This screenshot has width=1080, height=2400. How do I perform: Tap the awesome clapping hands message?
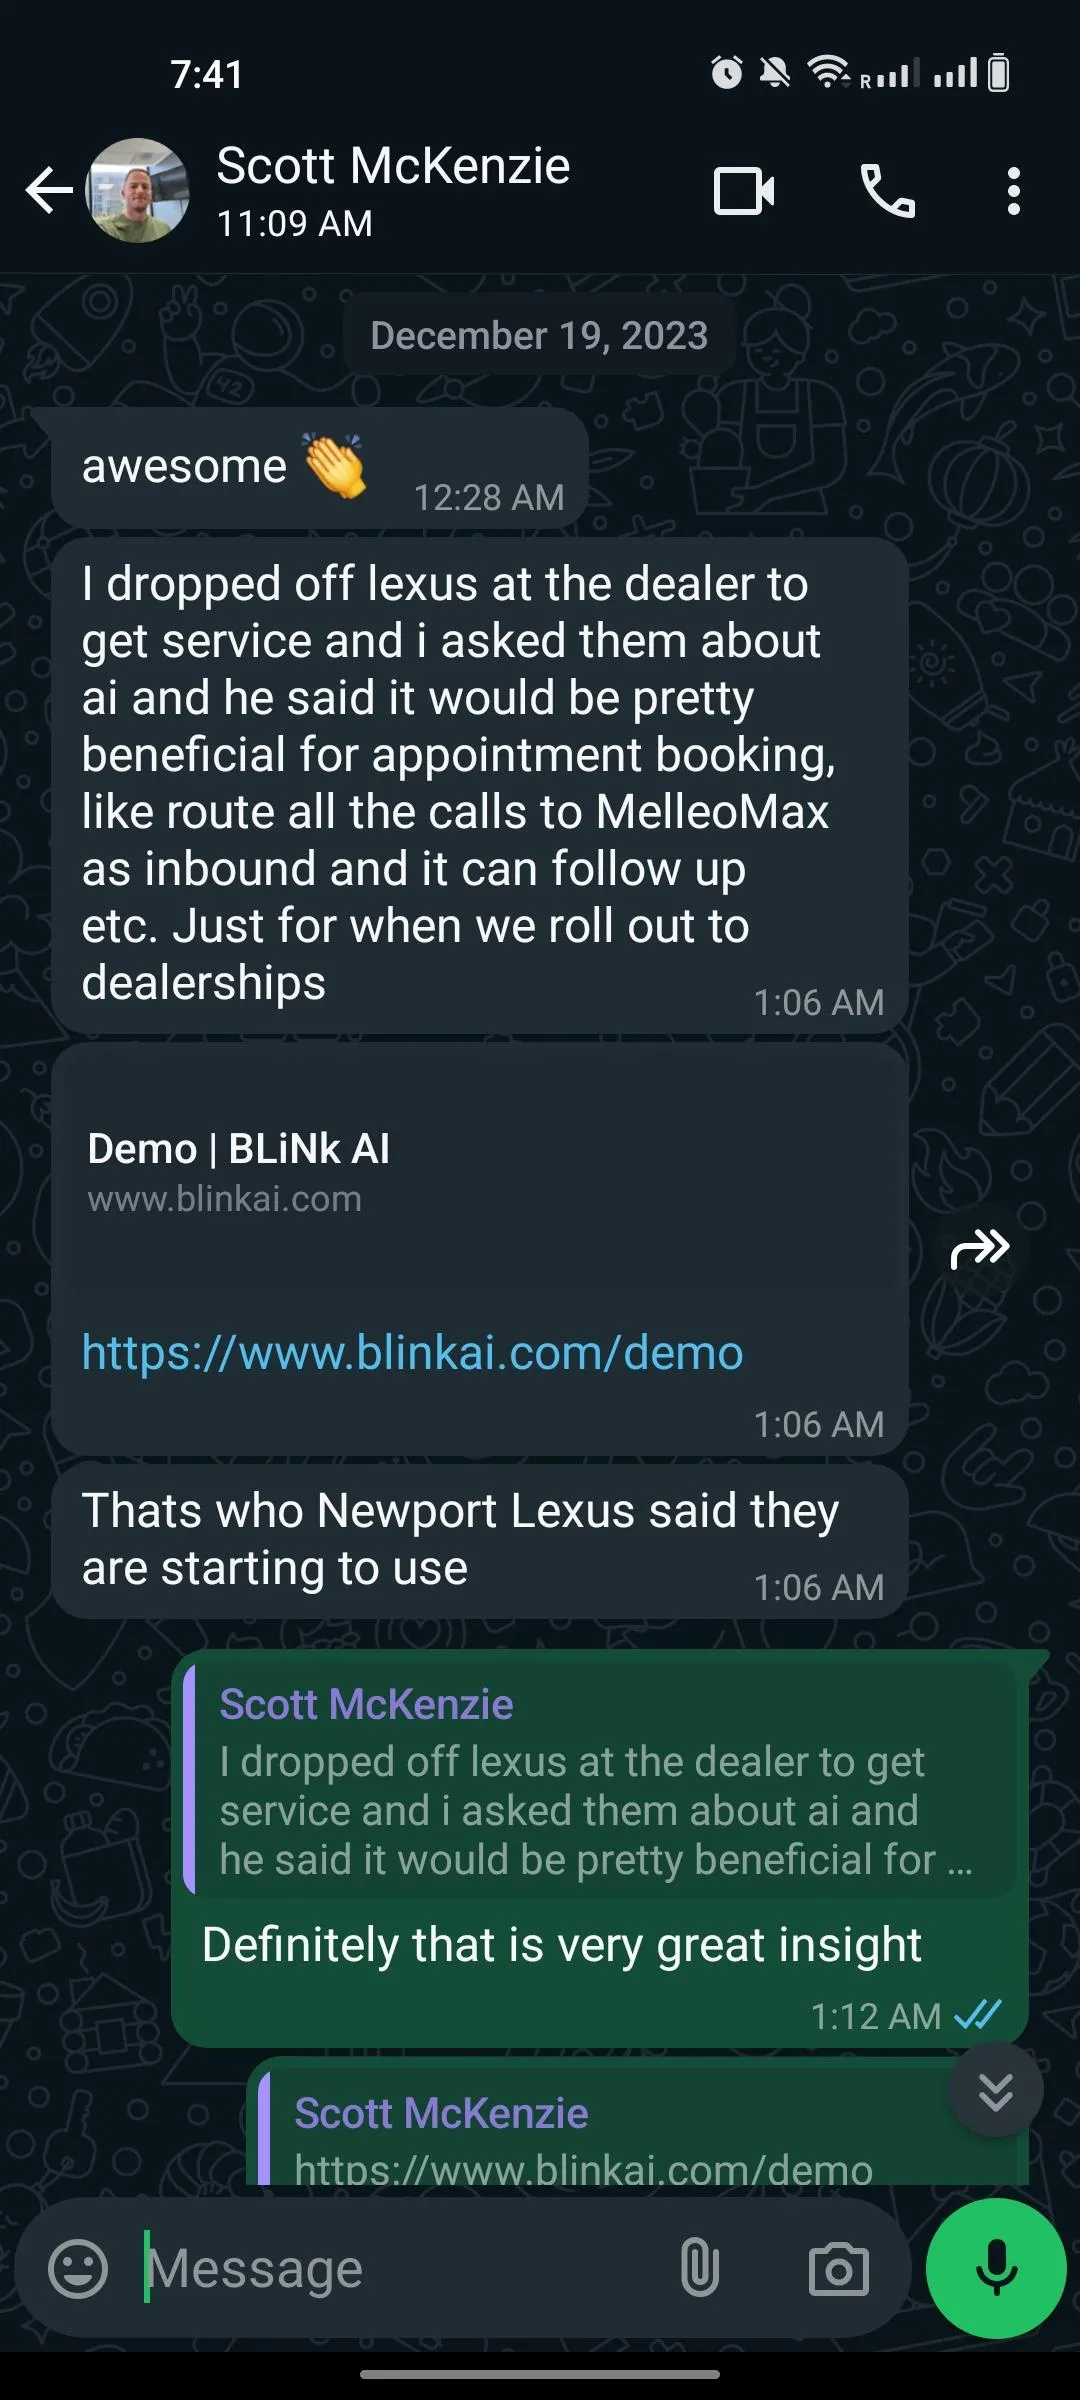coord(319,468)
